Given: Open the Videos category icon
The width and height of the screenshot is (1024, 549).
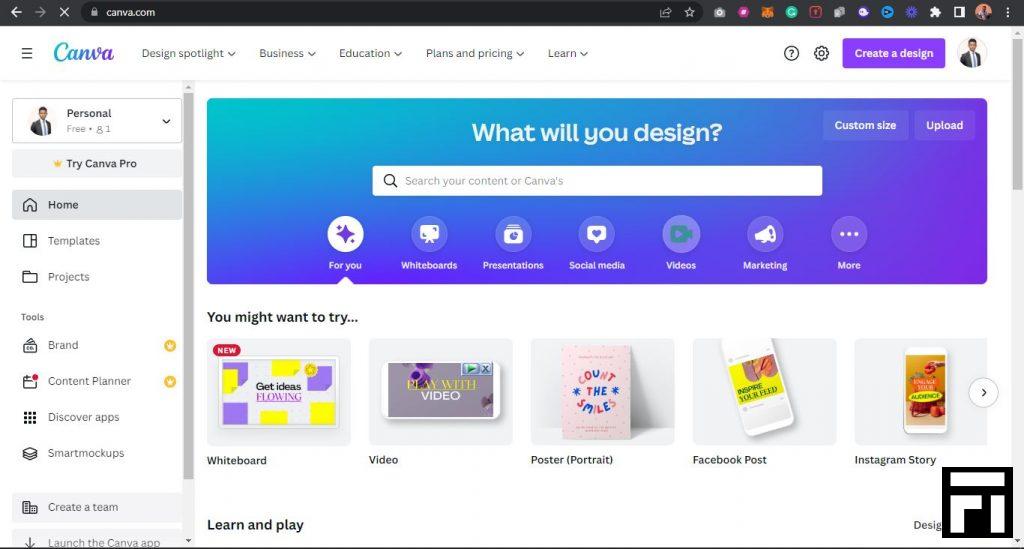Looking at the screenshot, I should 681,234.
